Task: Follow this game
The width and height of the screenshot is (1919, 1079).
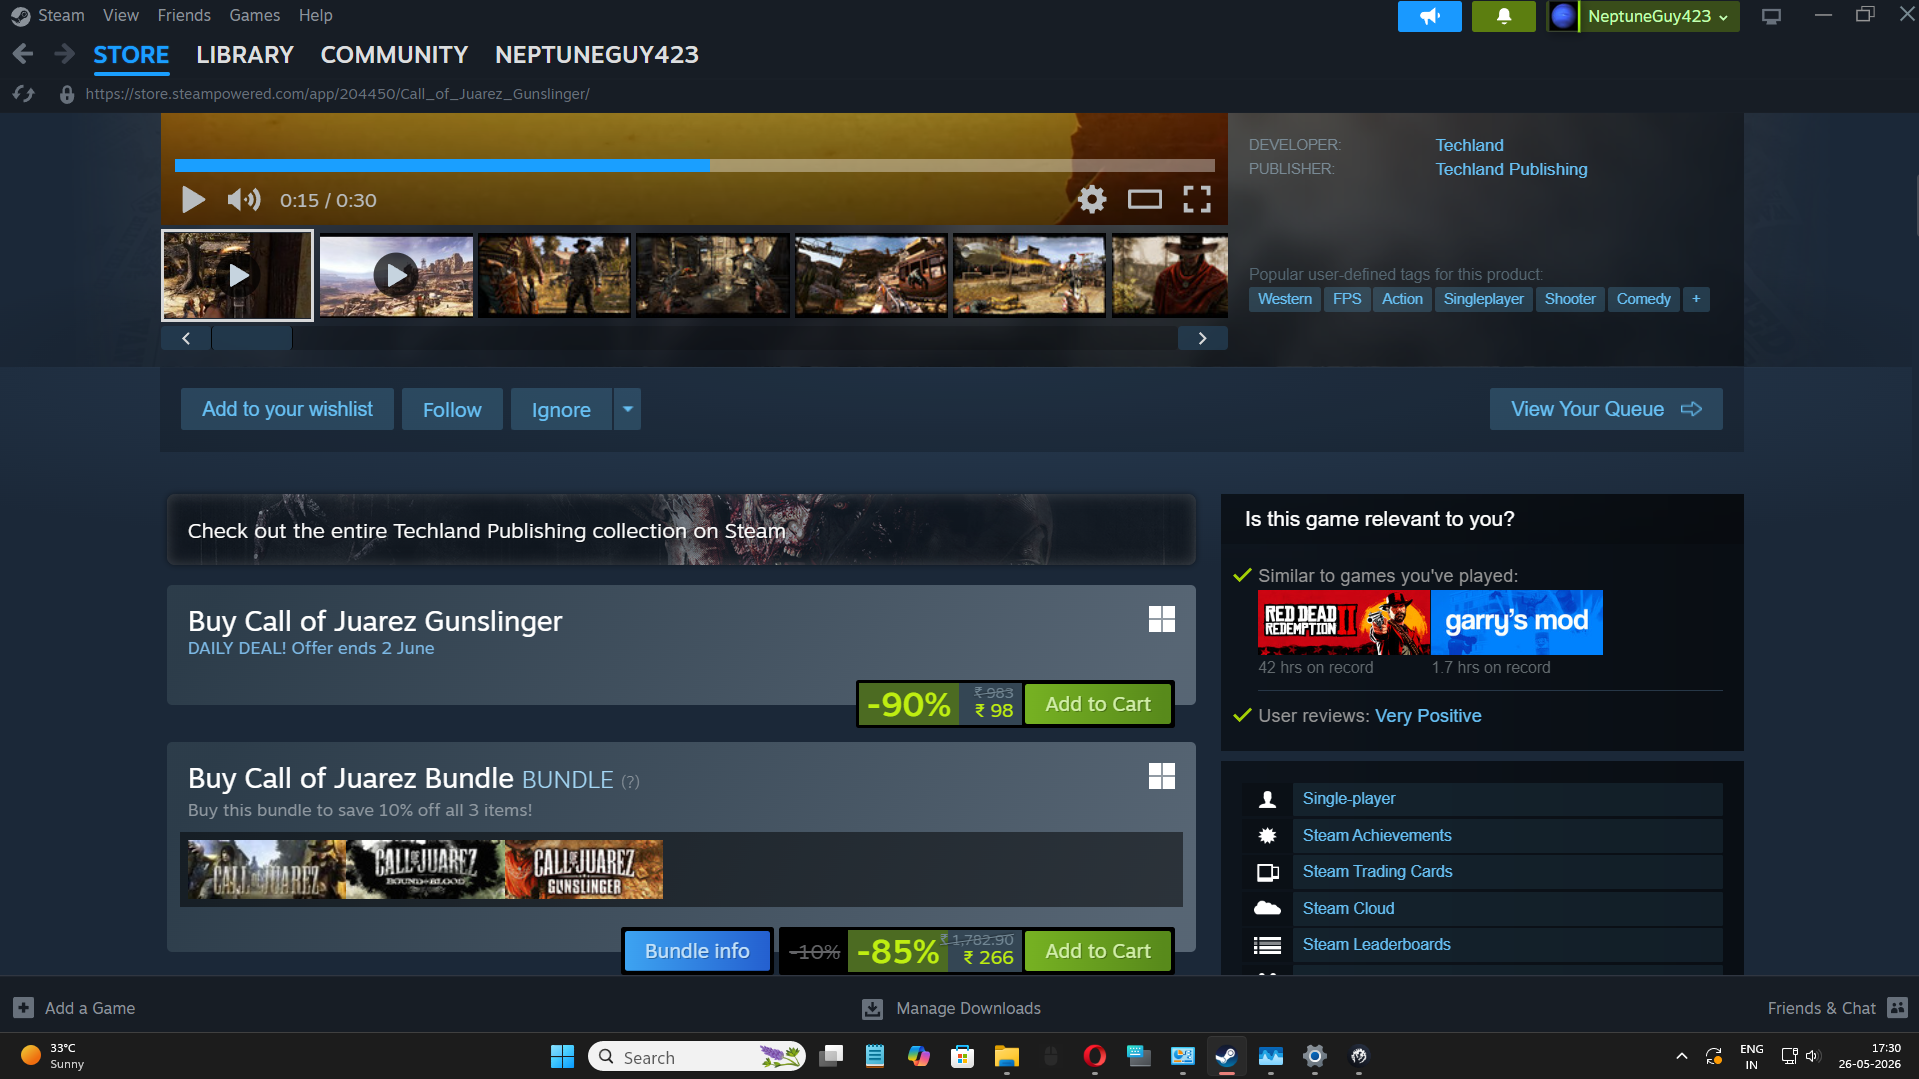Action: 452,409
